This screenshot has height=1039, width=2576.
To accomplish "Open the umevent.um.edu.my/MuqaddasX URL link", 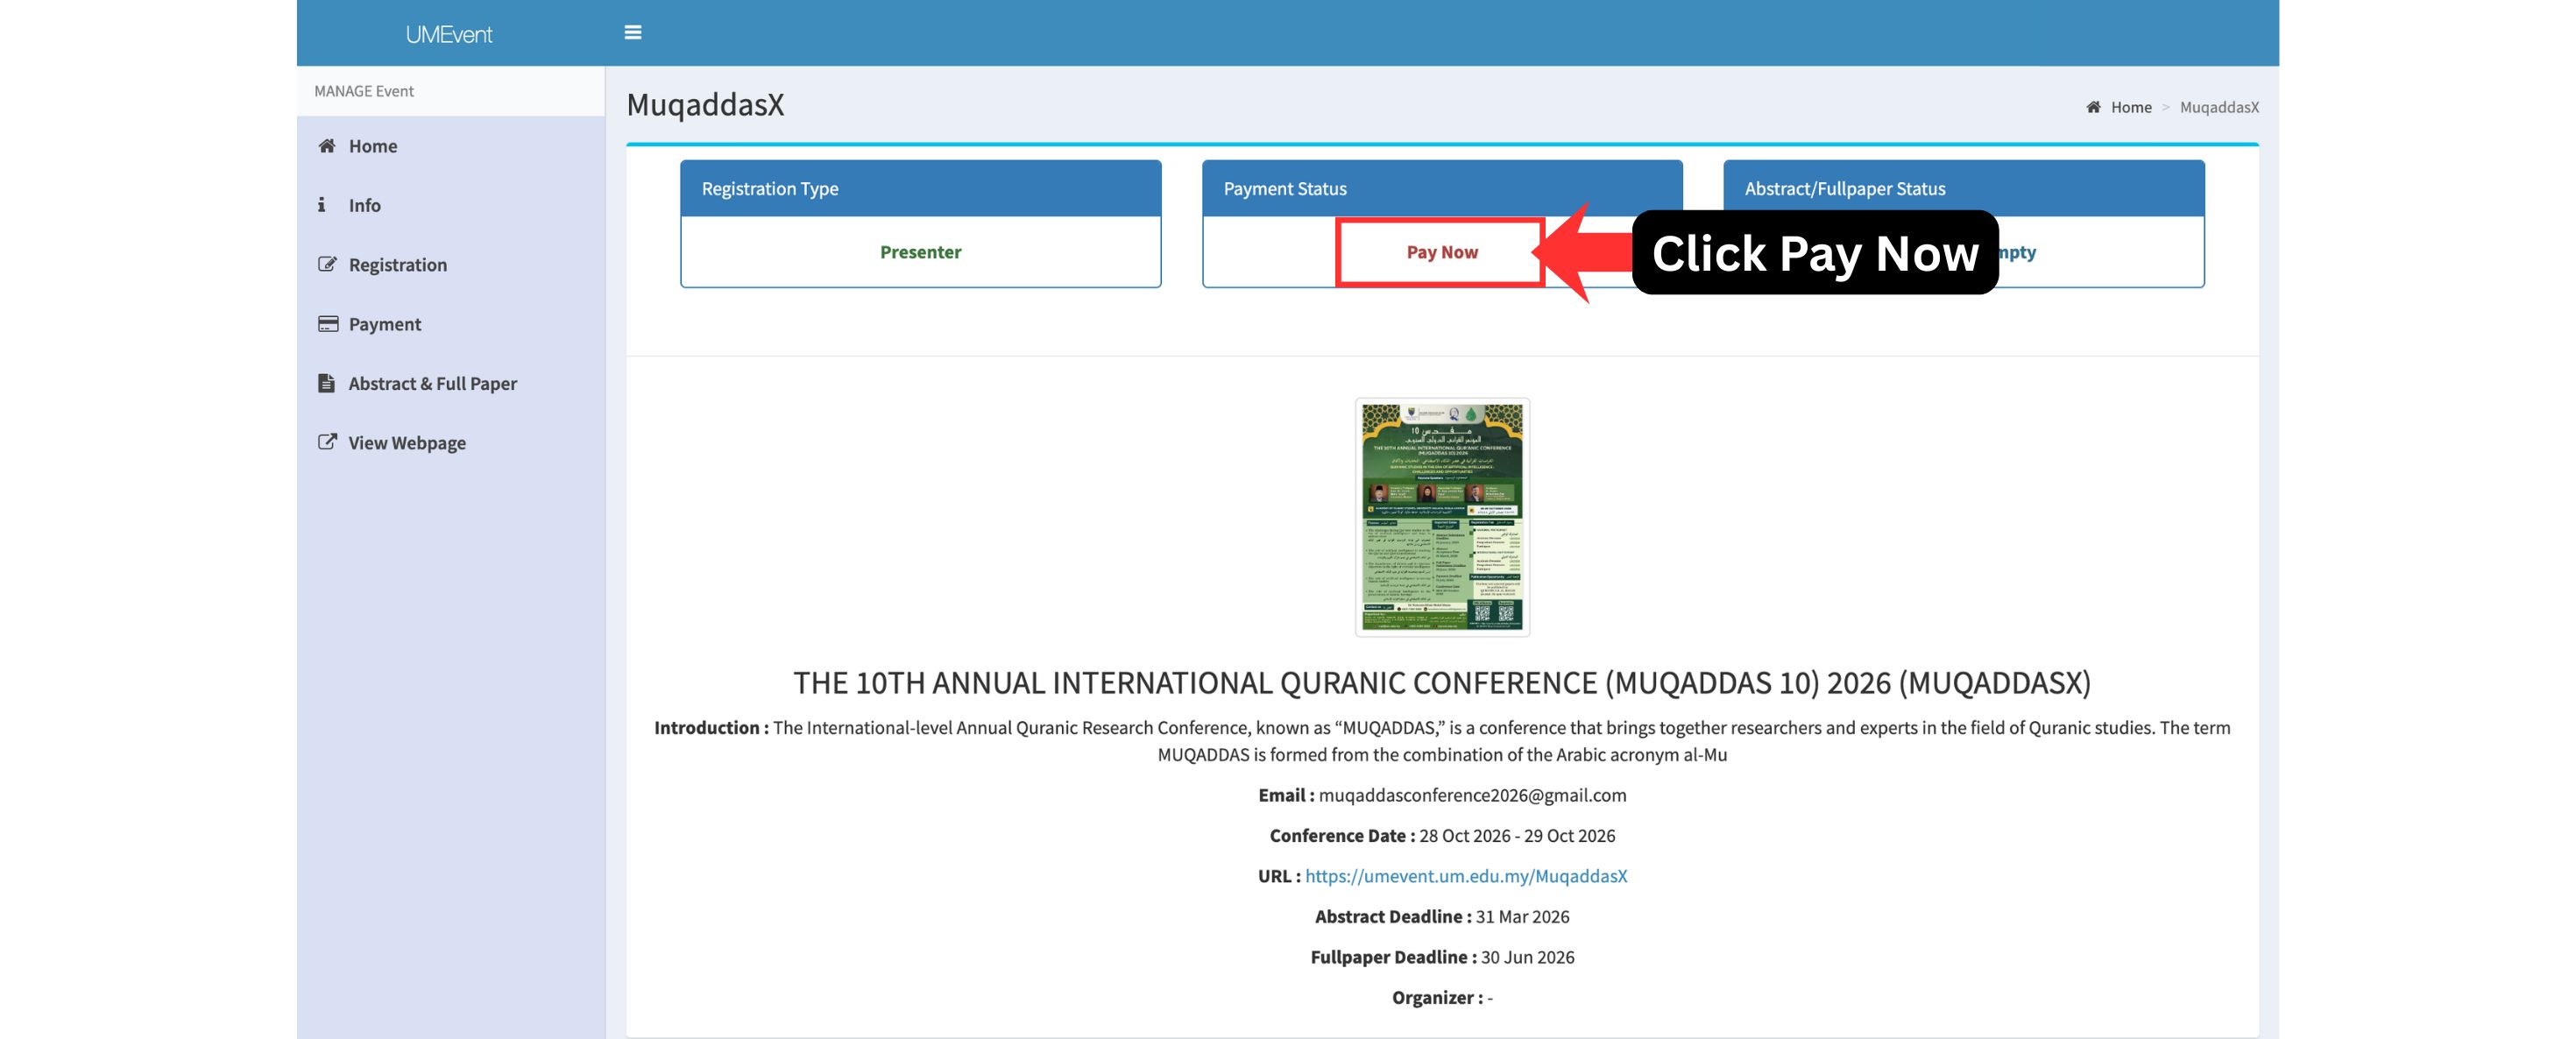I will click(x=1465, y=876).
